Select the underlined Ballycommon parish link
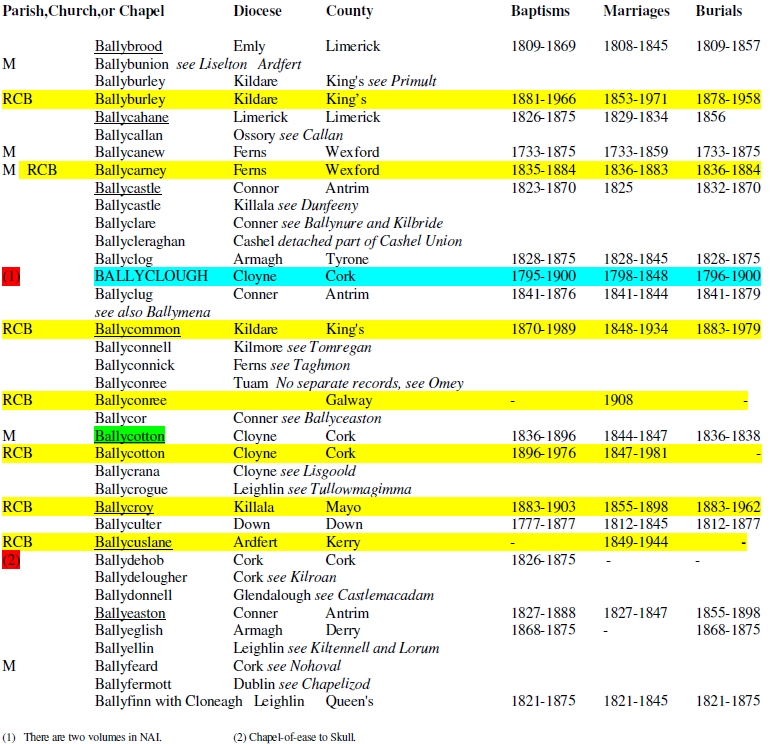Viewport: 772px width, 744px height. pyautogui.click(x=137, y=329)
